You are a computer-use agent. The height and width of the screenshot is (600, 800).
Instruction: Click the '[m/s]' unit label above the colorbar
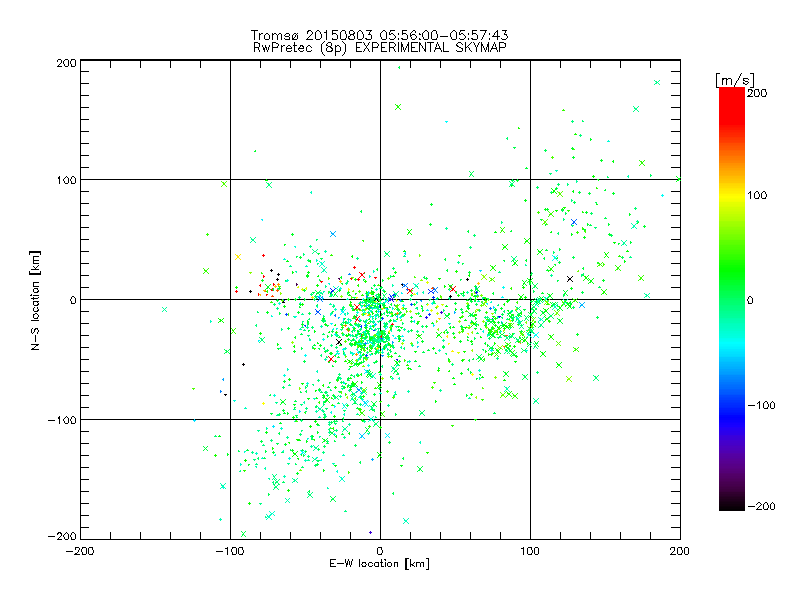(735, 80)
